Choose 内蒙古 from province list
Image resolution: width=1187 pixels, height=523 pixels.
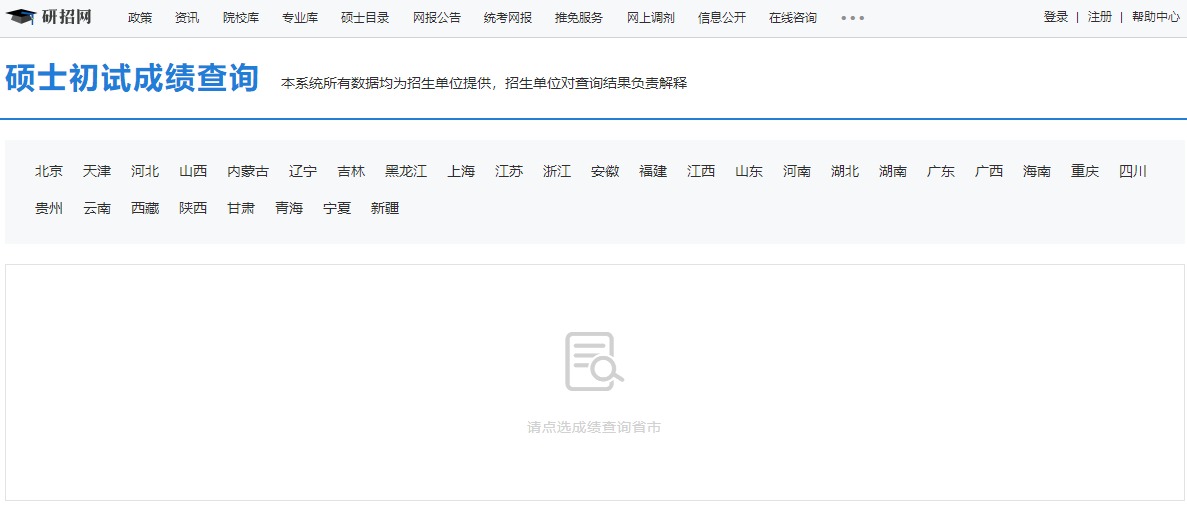tap(248, 171)
